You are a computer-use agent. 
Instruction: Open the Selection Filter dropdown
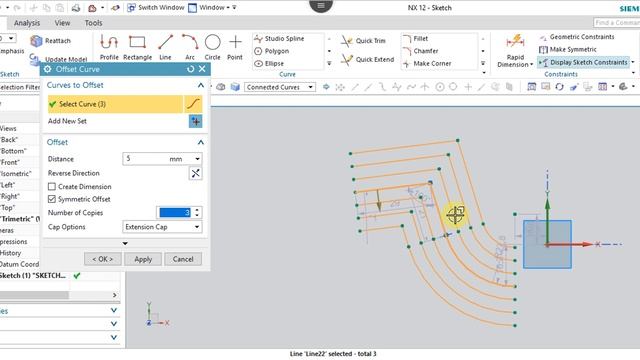[x=20, y=87]
